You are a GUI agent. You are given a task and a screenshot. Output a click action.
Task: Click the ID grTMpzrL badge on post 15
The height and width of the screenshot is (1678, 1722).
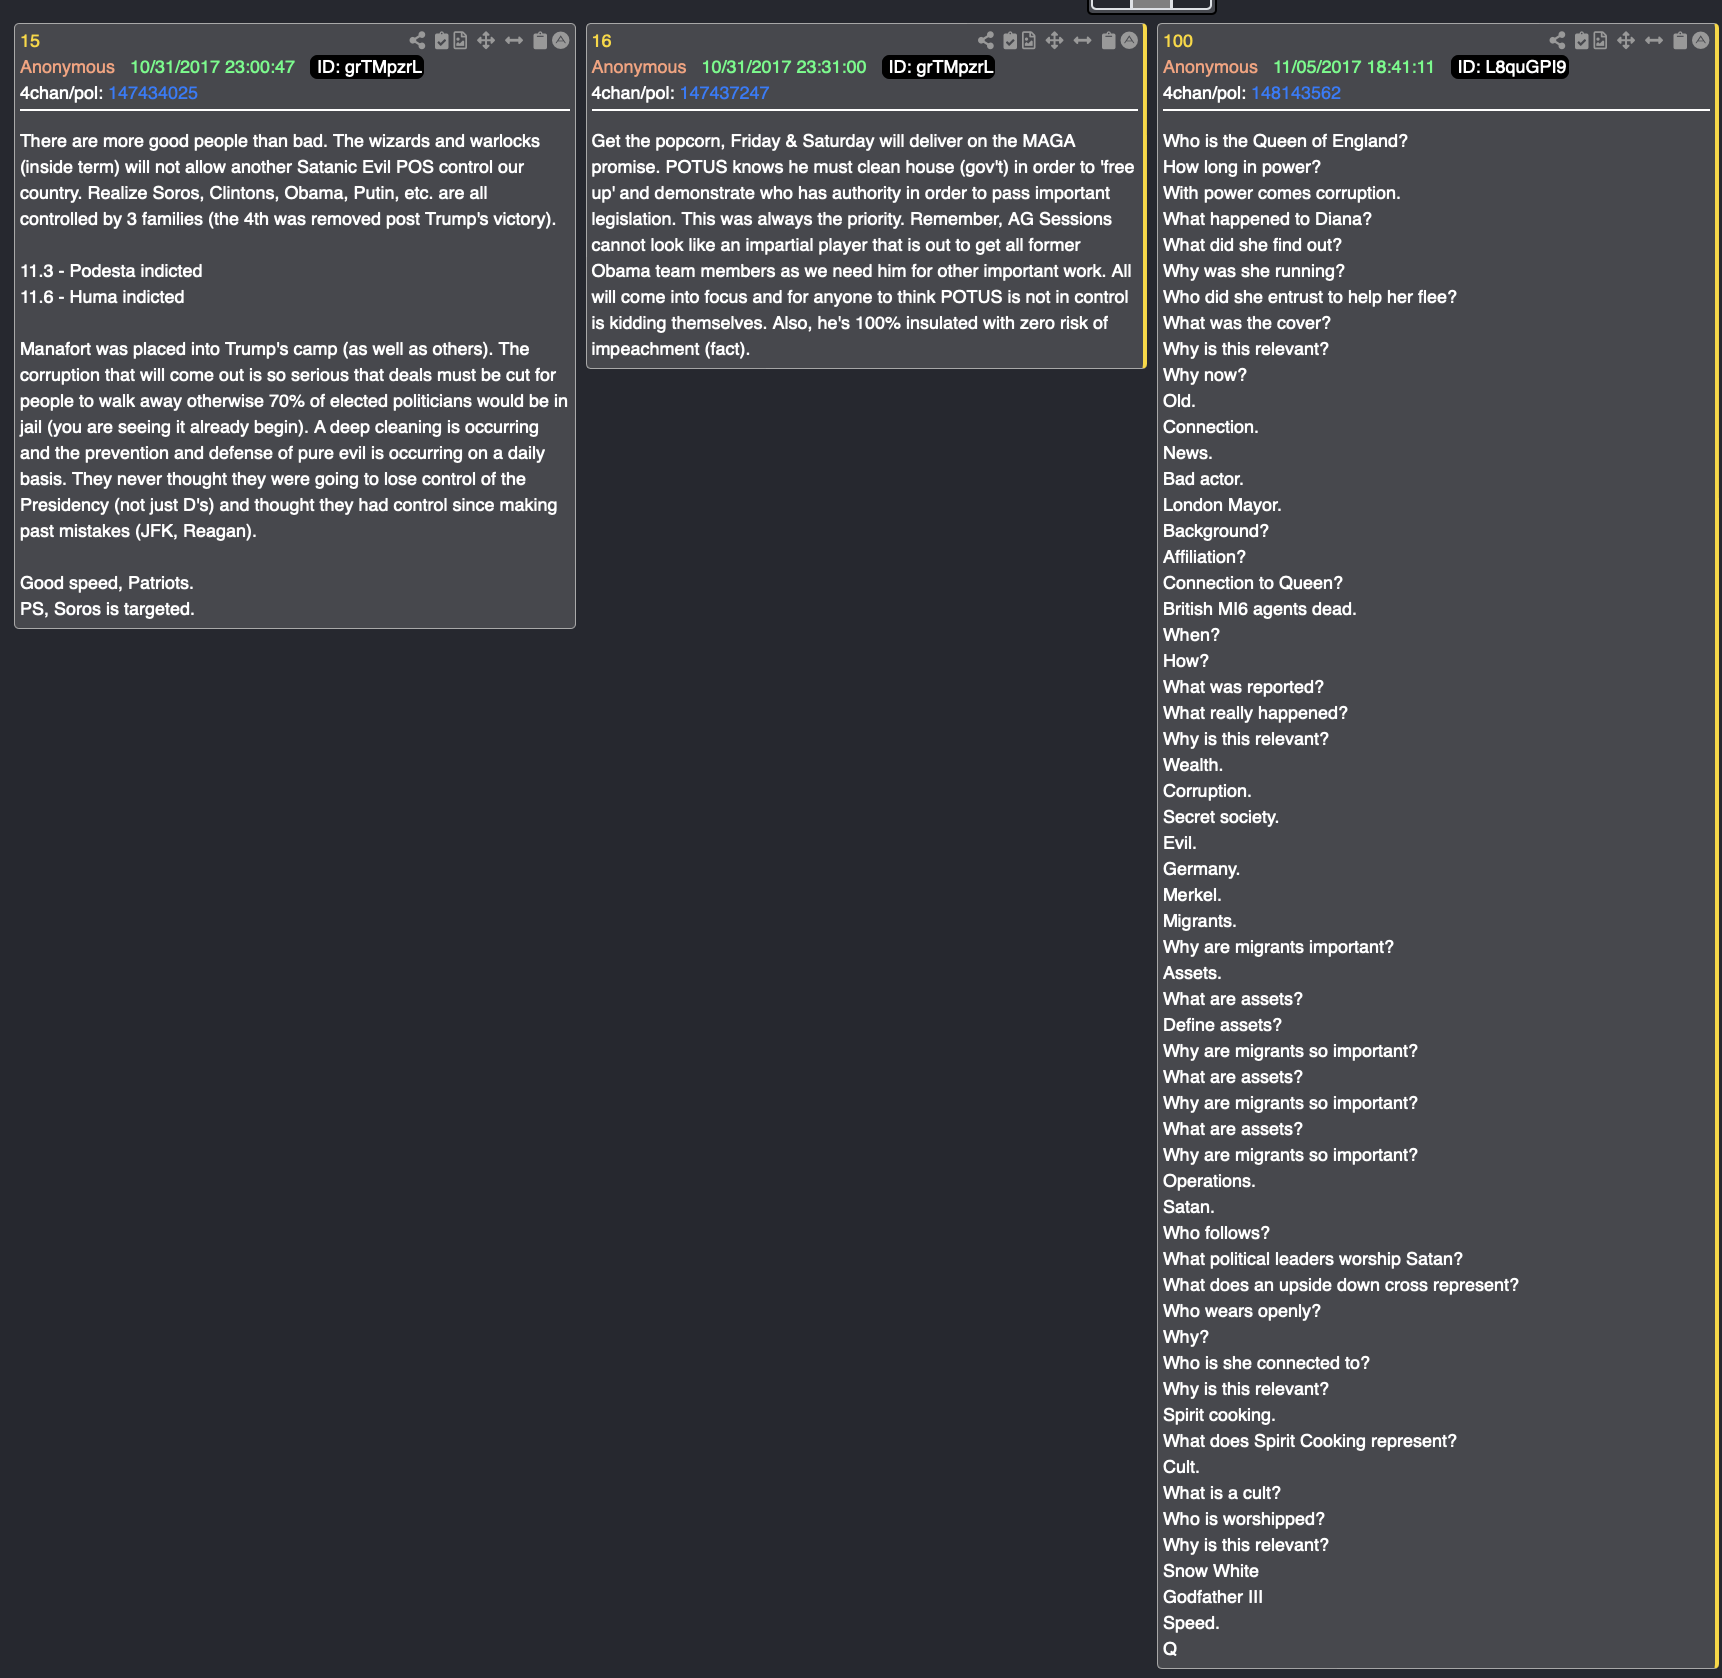pos(367,67)
